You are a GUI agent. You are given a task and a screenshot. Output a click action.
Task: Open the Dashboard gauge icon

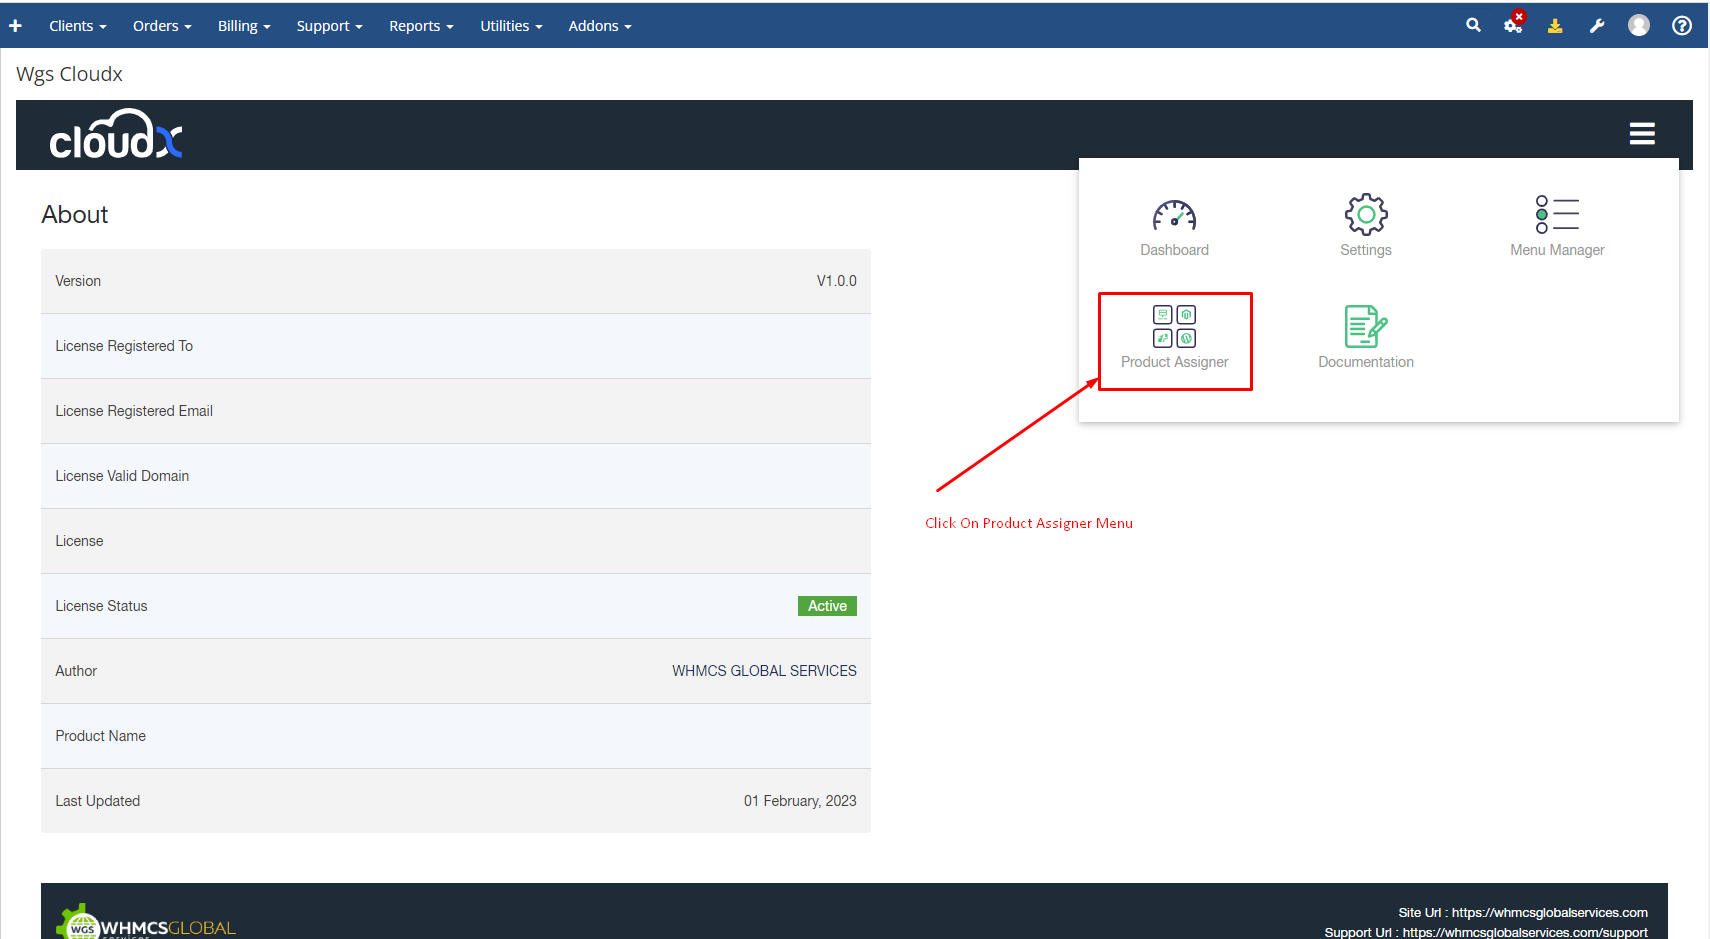1174,216
